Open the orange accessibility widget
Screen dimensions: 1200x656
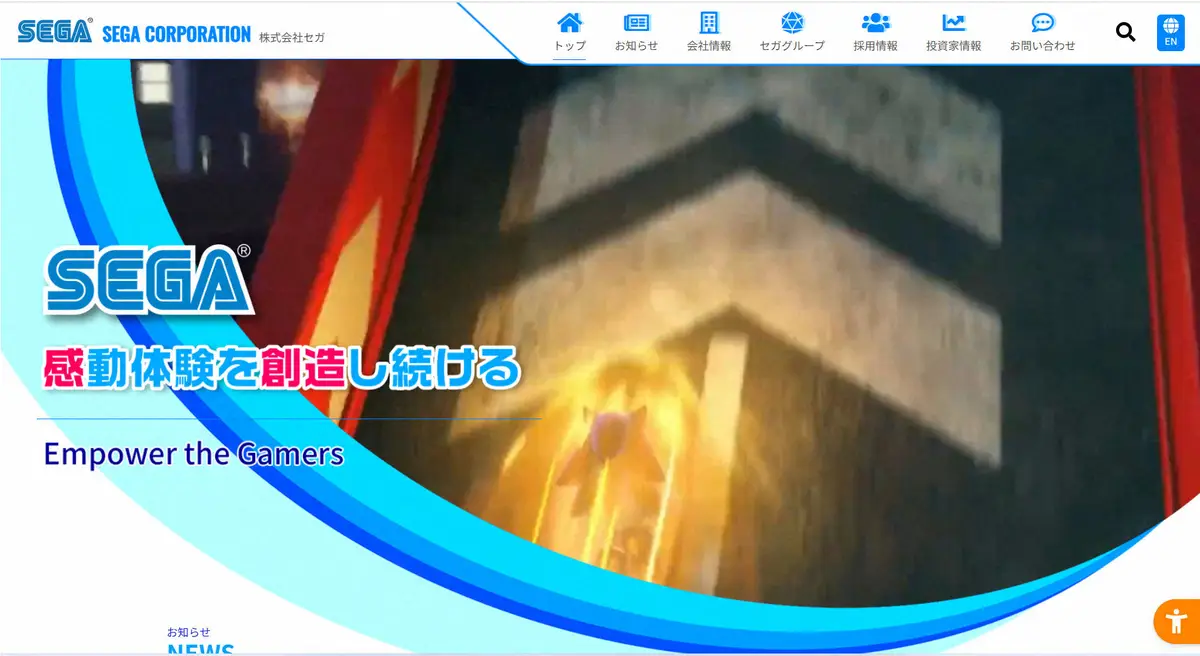1176,621
